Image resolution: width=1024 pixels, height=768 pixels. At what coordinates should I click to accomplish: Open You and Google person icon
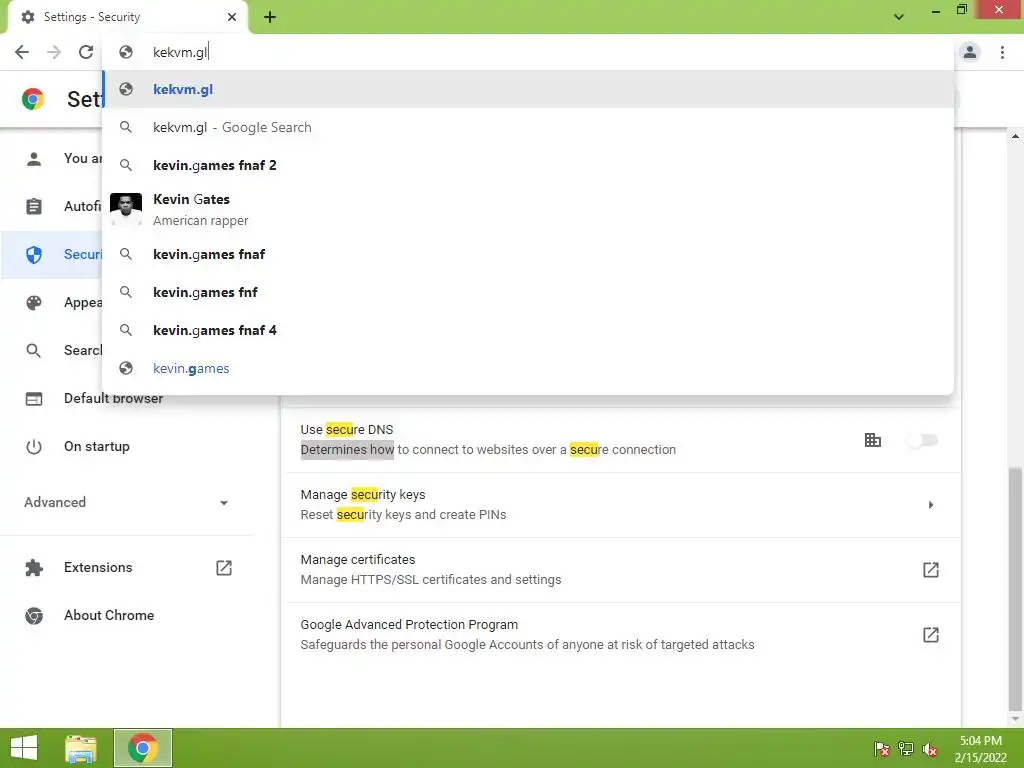click(33, 159)
